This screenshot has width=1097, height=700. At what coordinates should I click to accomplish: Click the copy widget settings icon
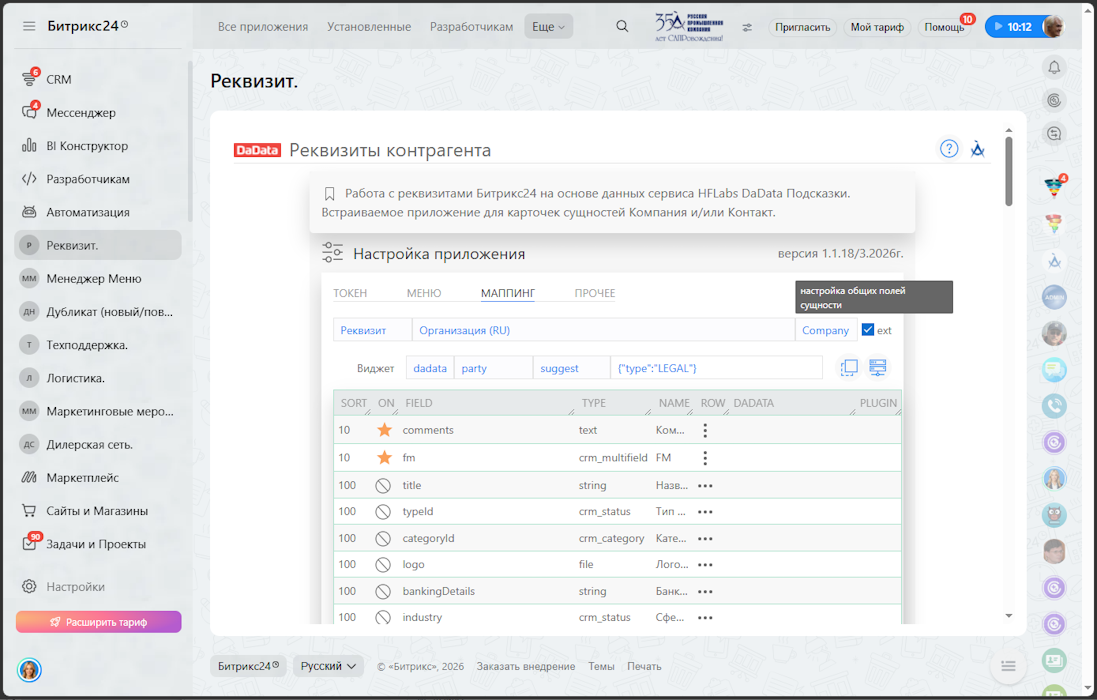click(849, 368)
